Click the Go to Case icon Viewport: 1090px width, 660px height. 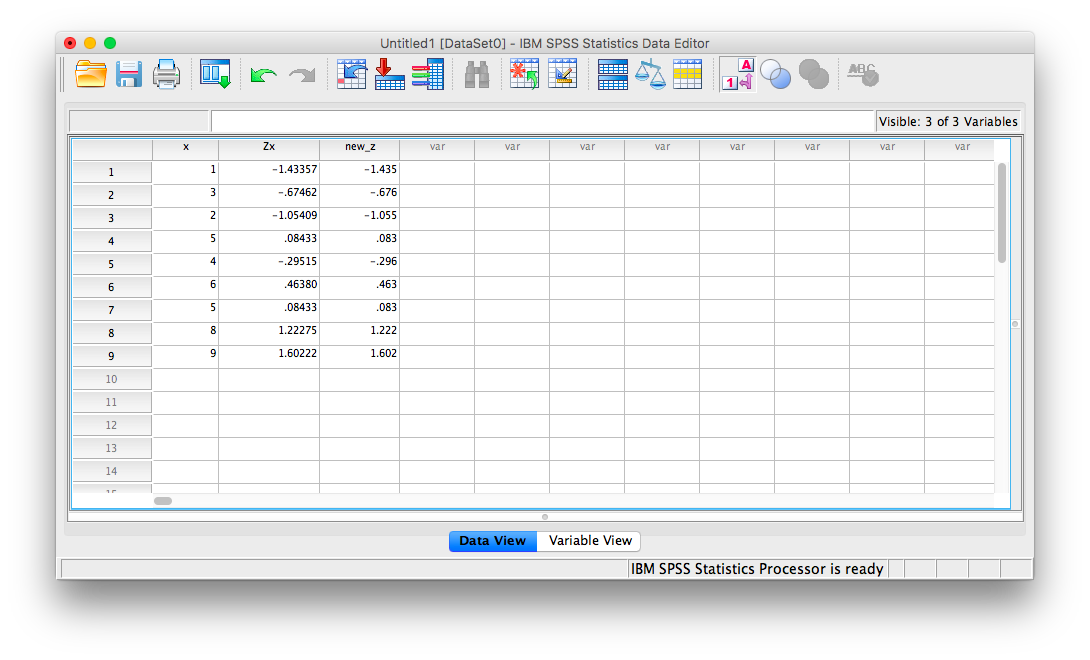click(352, 74)
